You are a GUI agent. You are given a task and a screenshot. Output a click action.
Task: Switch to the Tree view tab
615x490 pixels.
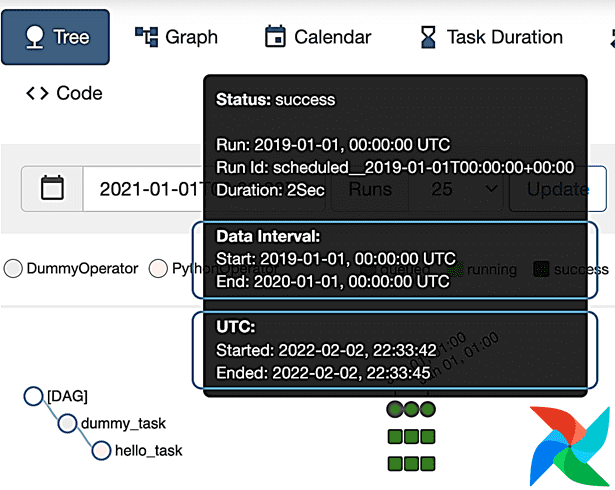(55, 37)
